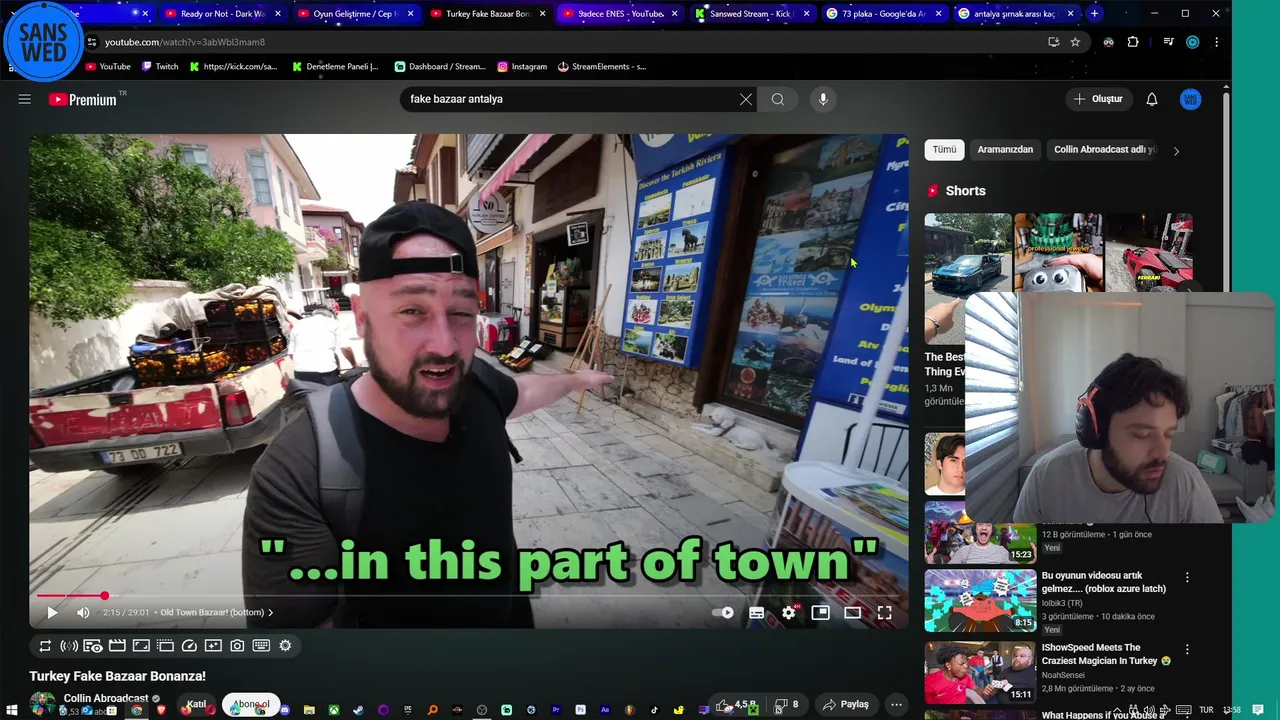Open the Windows Start button

coord(13,711)
